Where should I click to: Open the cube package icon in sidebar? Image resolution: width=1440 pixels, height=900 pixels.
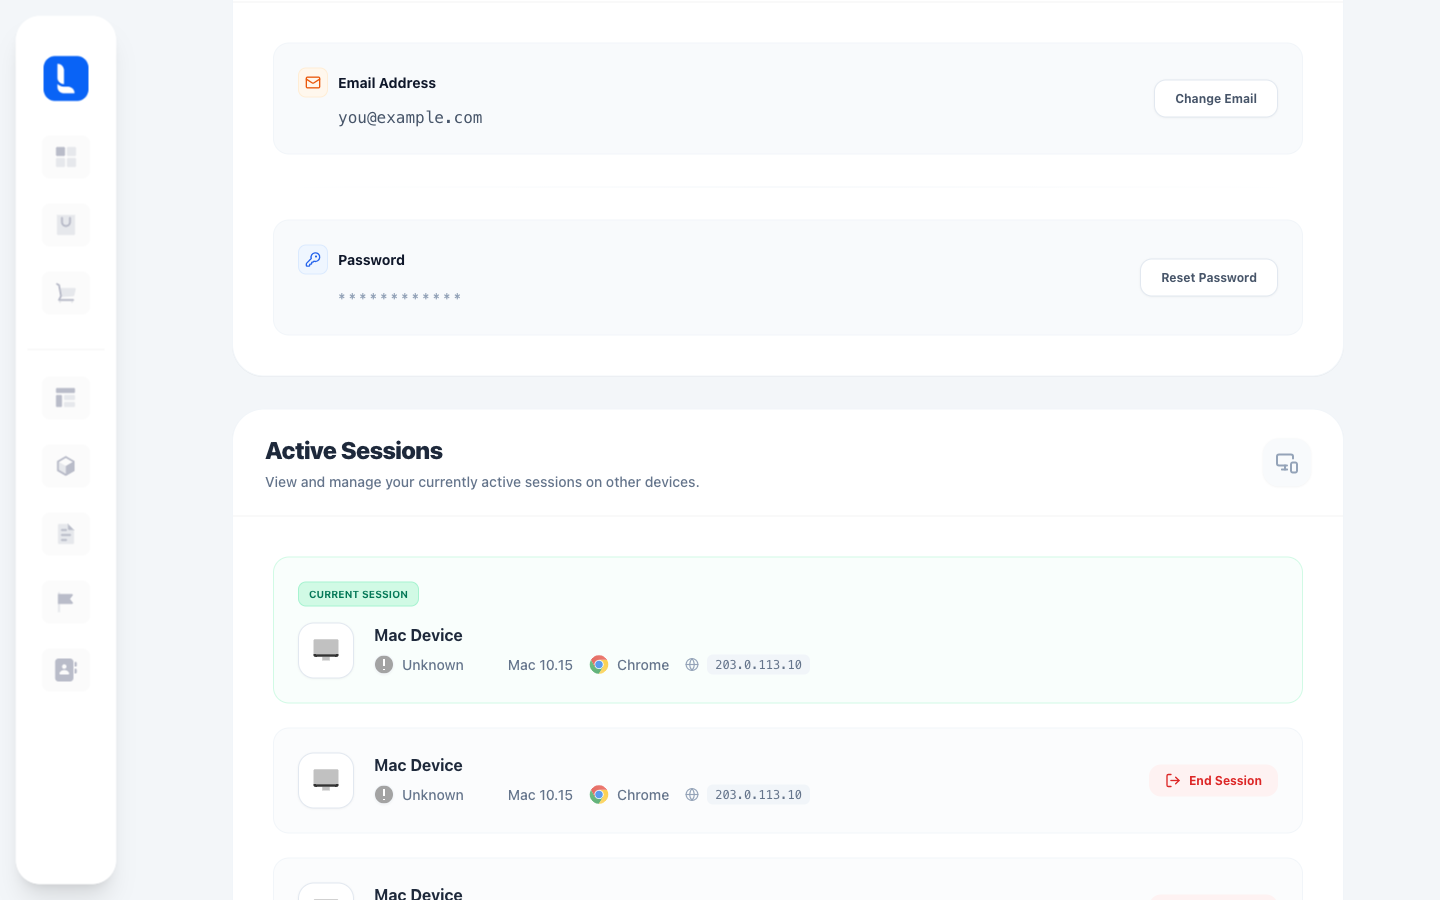66,466
